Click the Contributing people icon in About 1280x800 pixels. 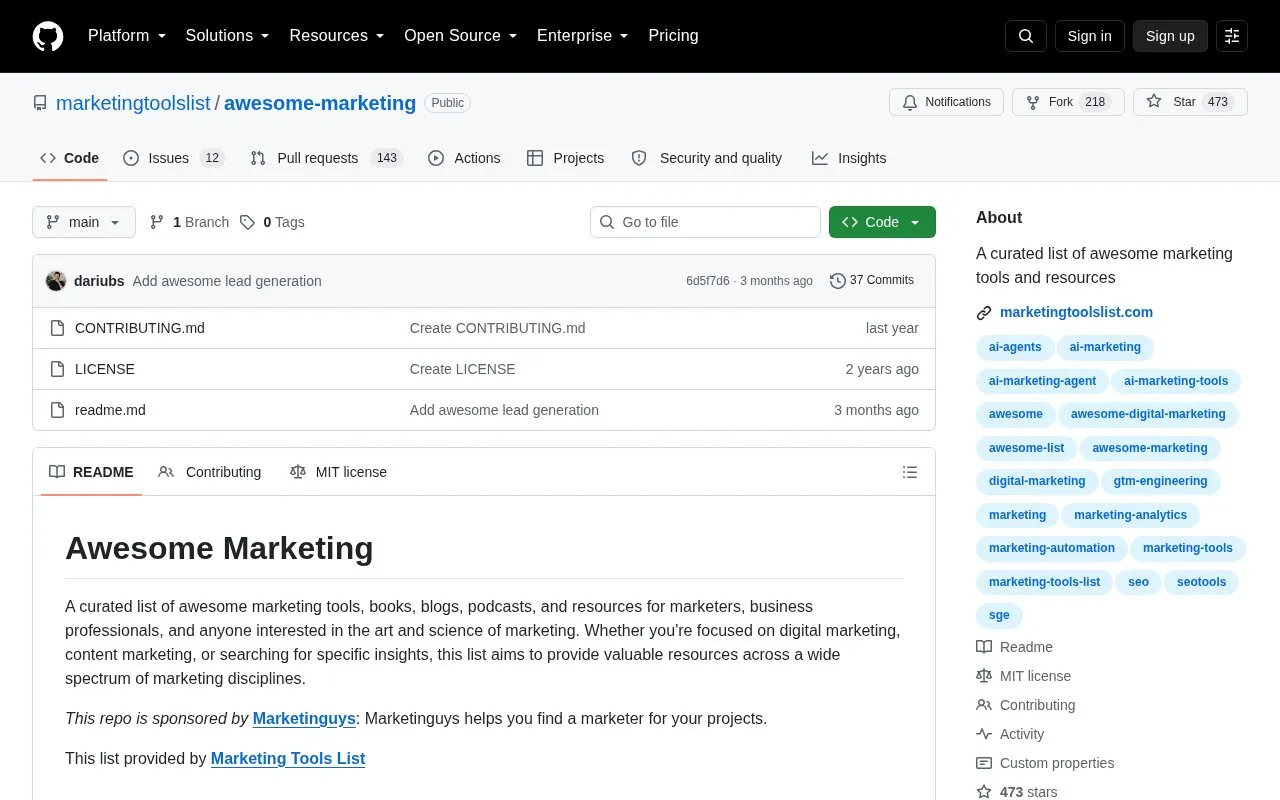984,705
